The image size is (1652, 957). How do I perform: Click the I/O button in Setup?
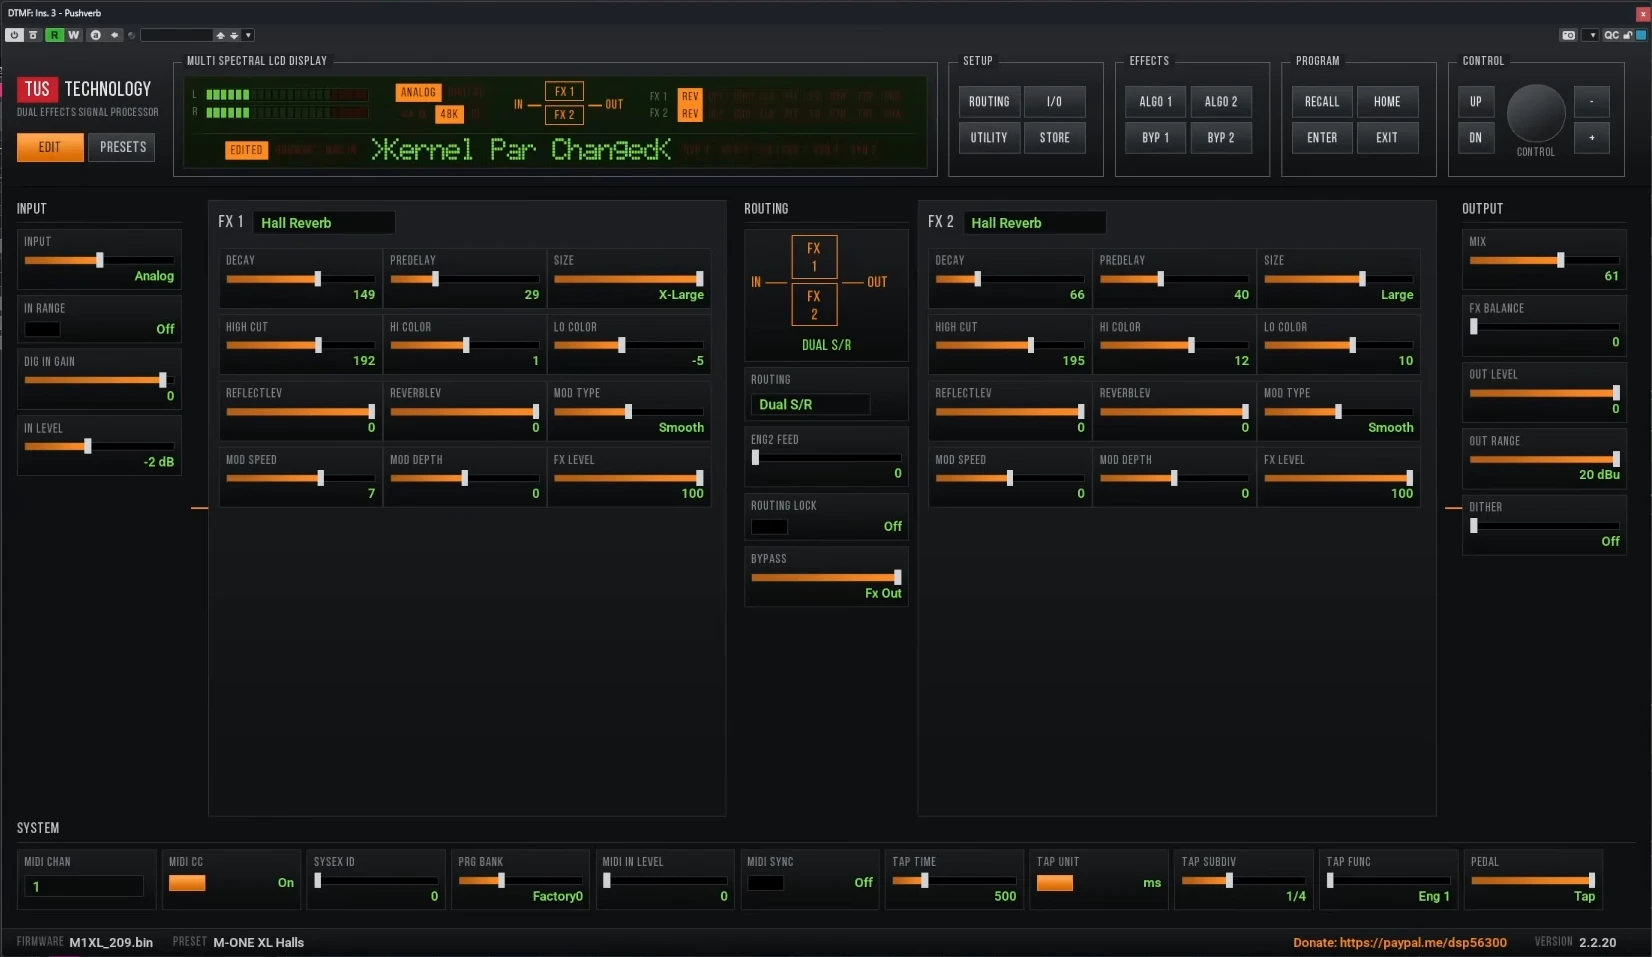click(x=1054, y=102)
